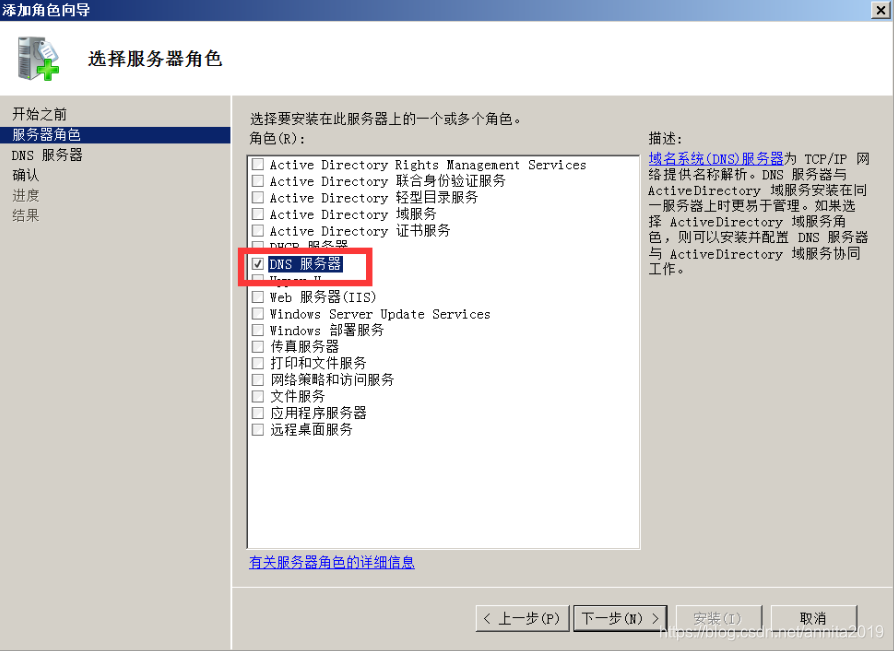
Task: Tick Windows Server Update Services checkbox
Action: click(x=258, y=314)
